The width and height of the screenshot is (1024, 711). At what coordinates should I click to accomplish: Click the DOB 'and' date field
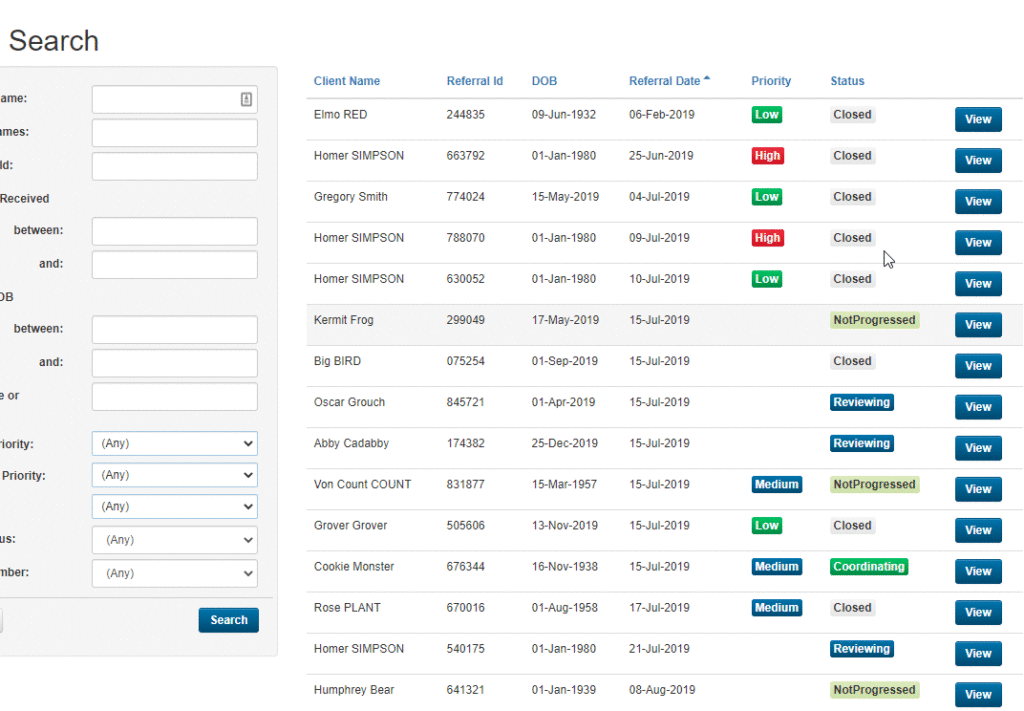point(174,362)
